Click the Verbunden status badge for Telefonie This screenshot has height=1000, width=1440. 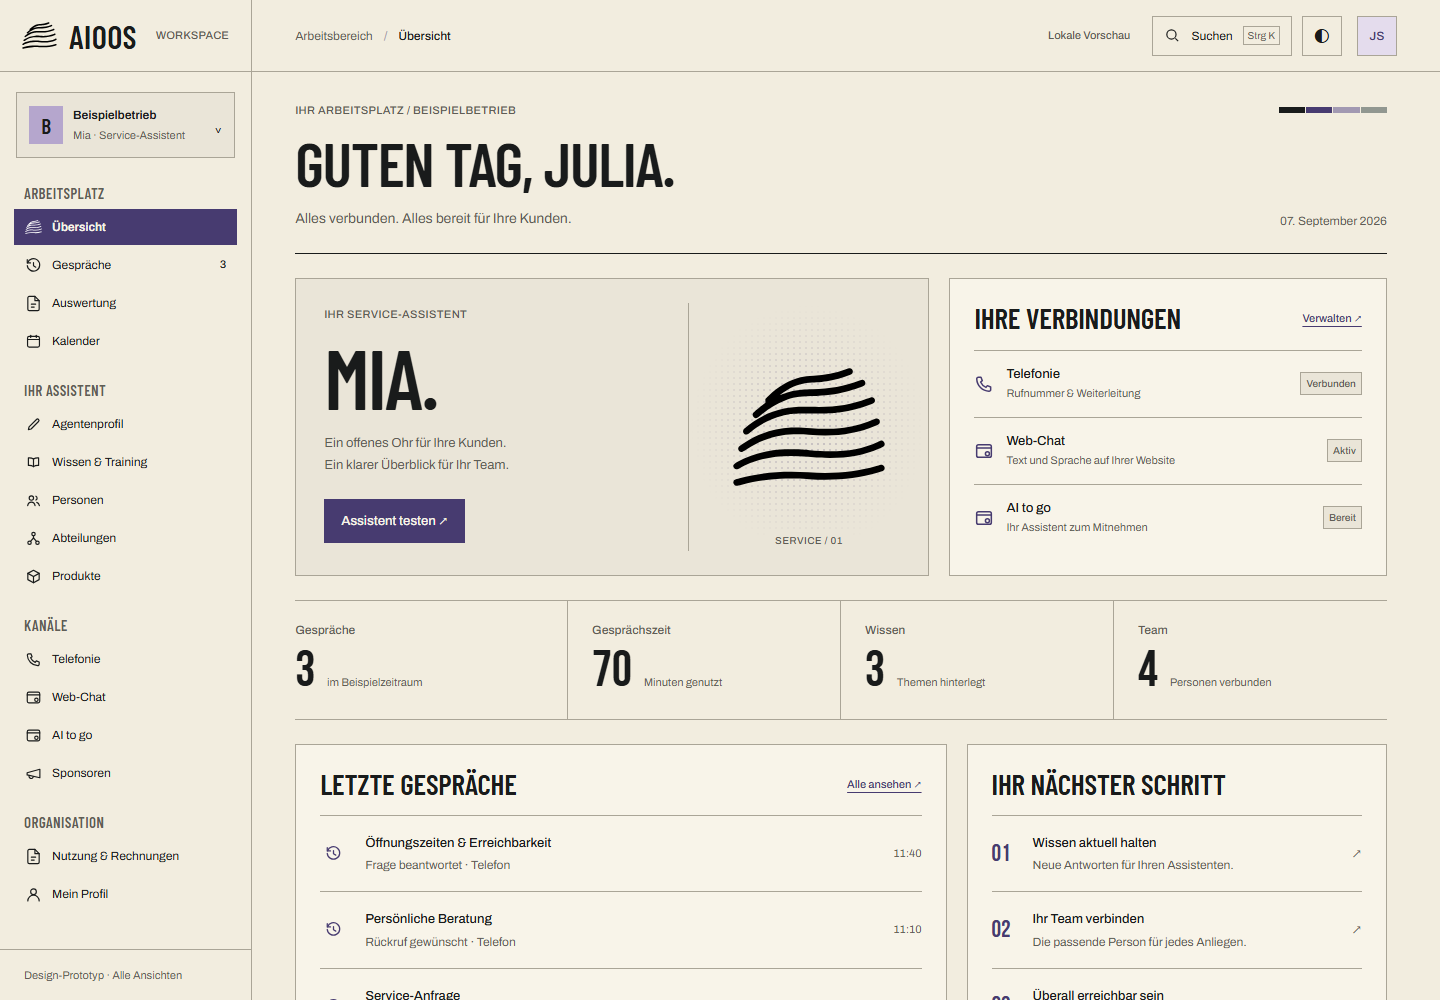click(1331, 384)
